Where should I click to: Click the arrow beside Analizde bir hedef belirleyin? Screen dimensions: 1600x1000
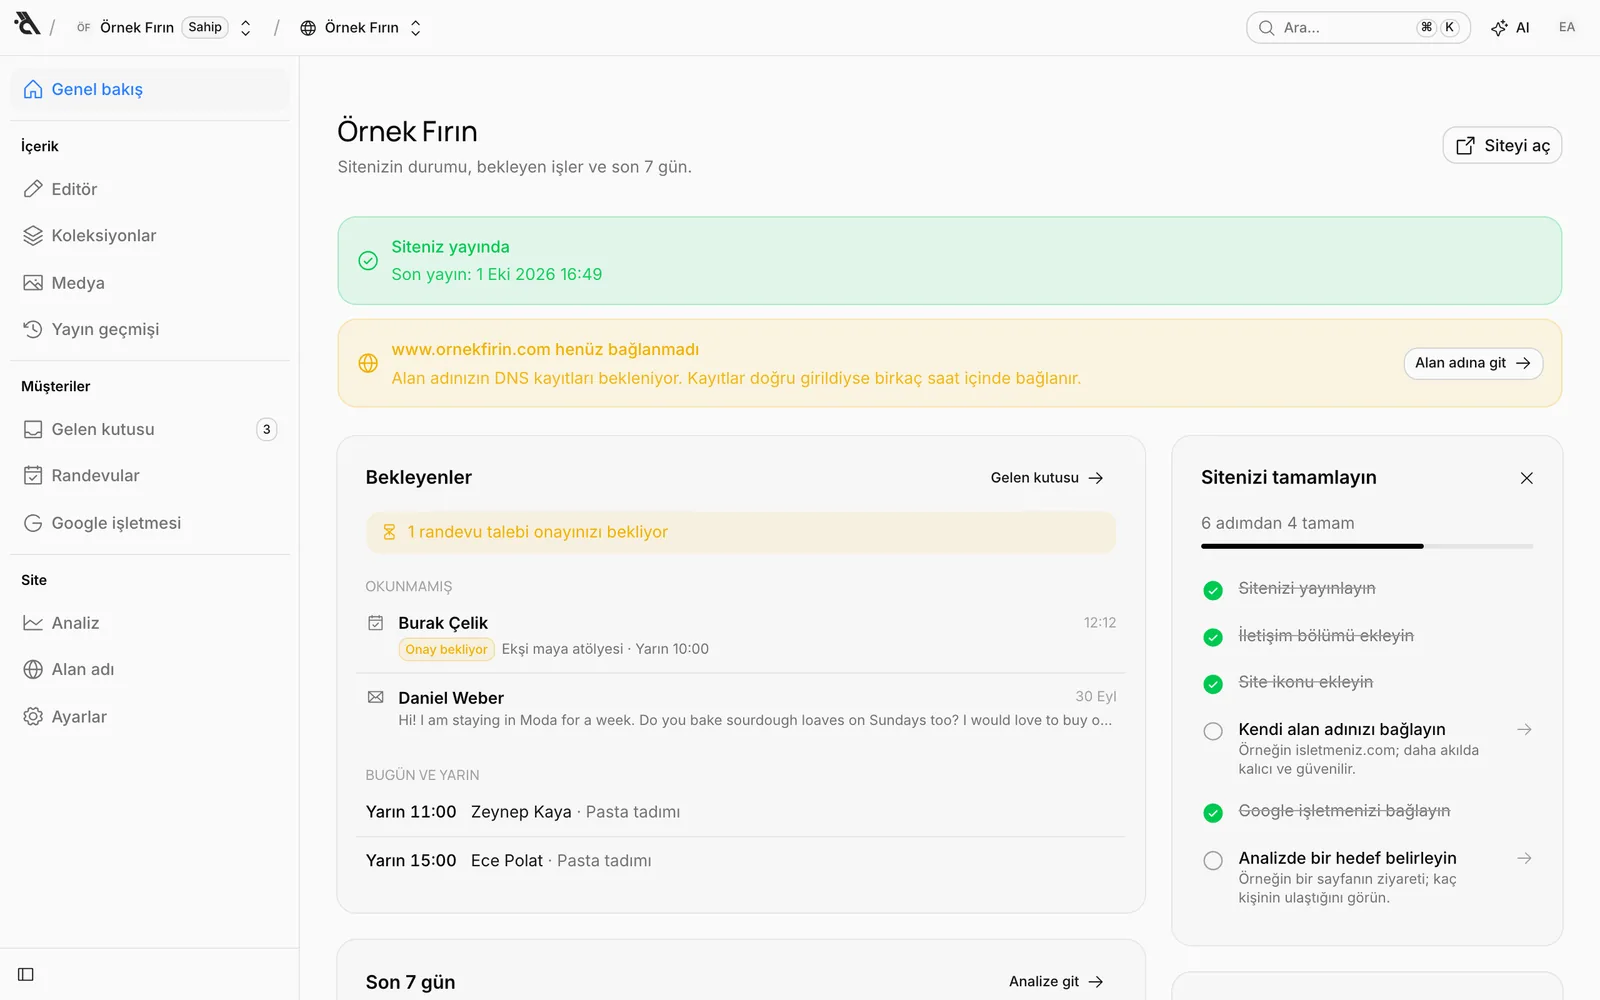tap(1524, 858)
